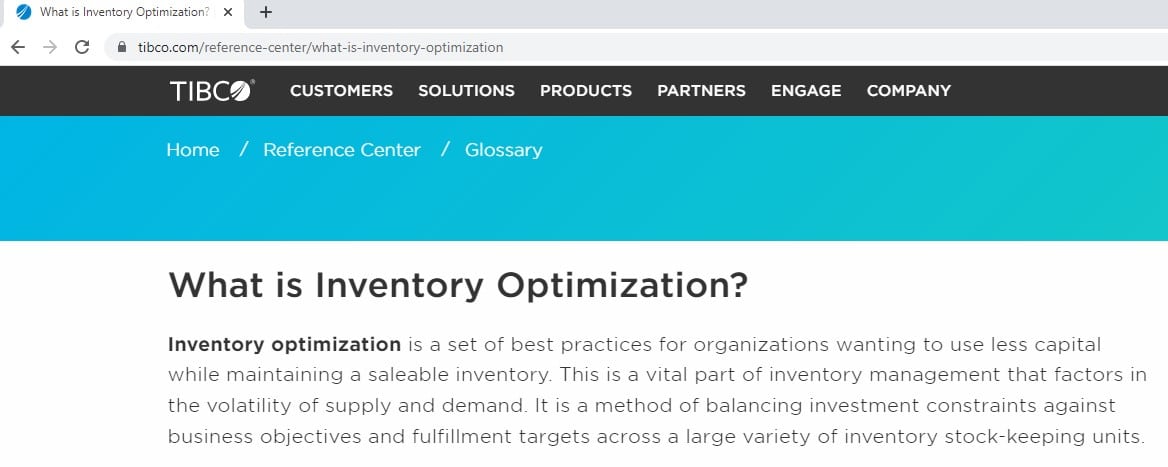Open the CUSTOMERS navigation menu
This screenshot has height=467, width=1168.
pos(341,91)
